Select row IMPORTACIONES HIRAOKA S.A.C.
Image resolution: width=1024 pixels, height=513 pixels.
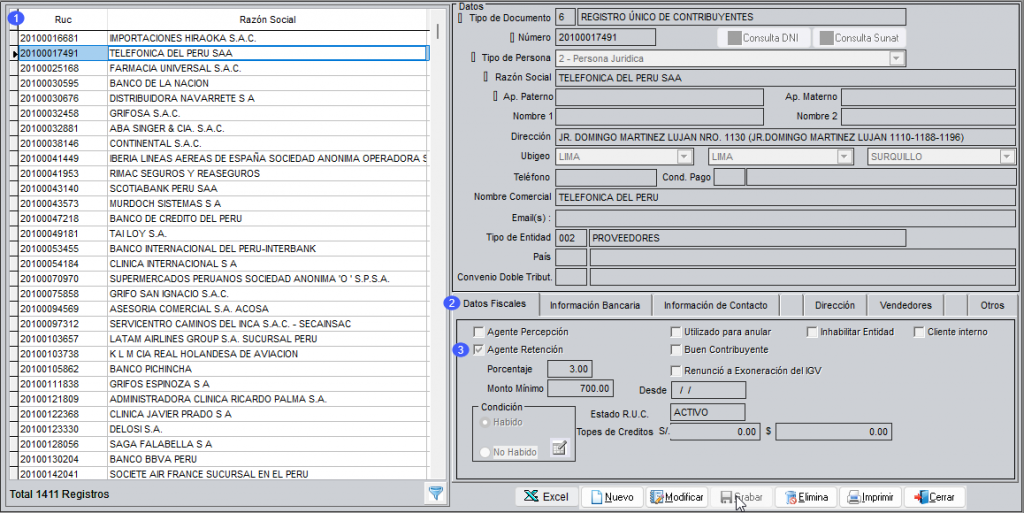223,38
